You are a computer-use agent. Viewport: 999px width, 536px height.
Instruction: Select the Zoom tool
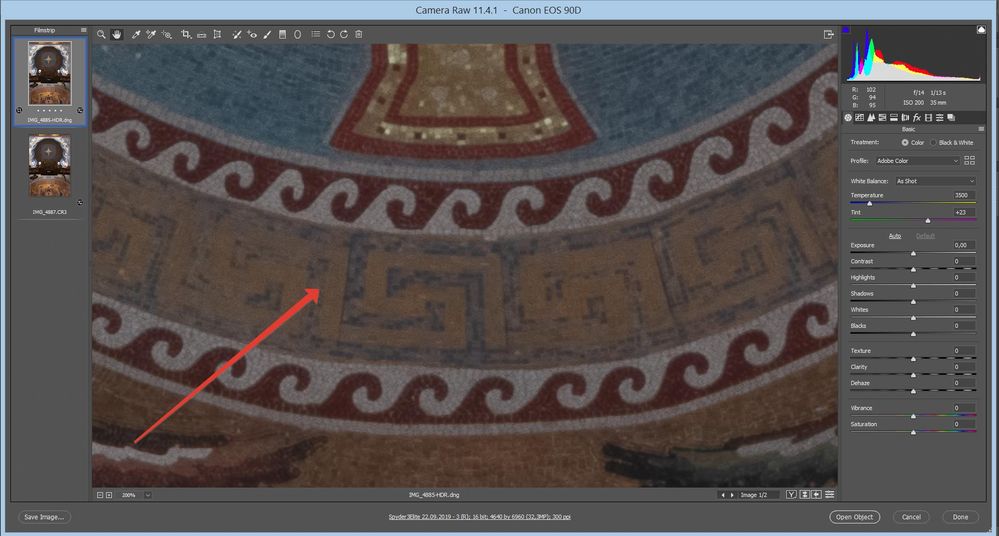pyautogui.click(x=101, y=34)
